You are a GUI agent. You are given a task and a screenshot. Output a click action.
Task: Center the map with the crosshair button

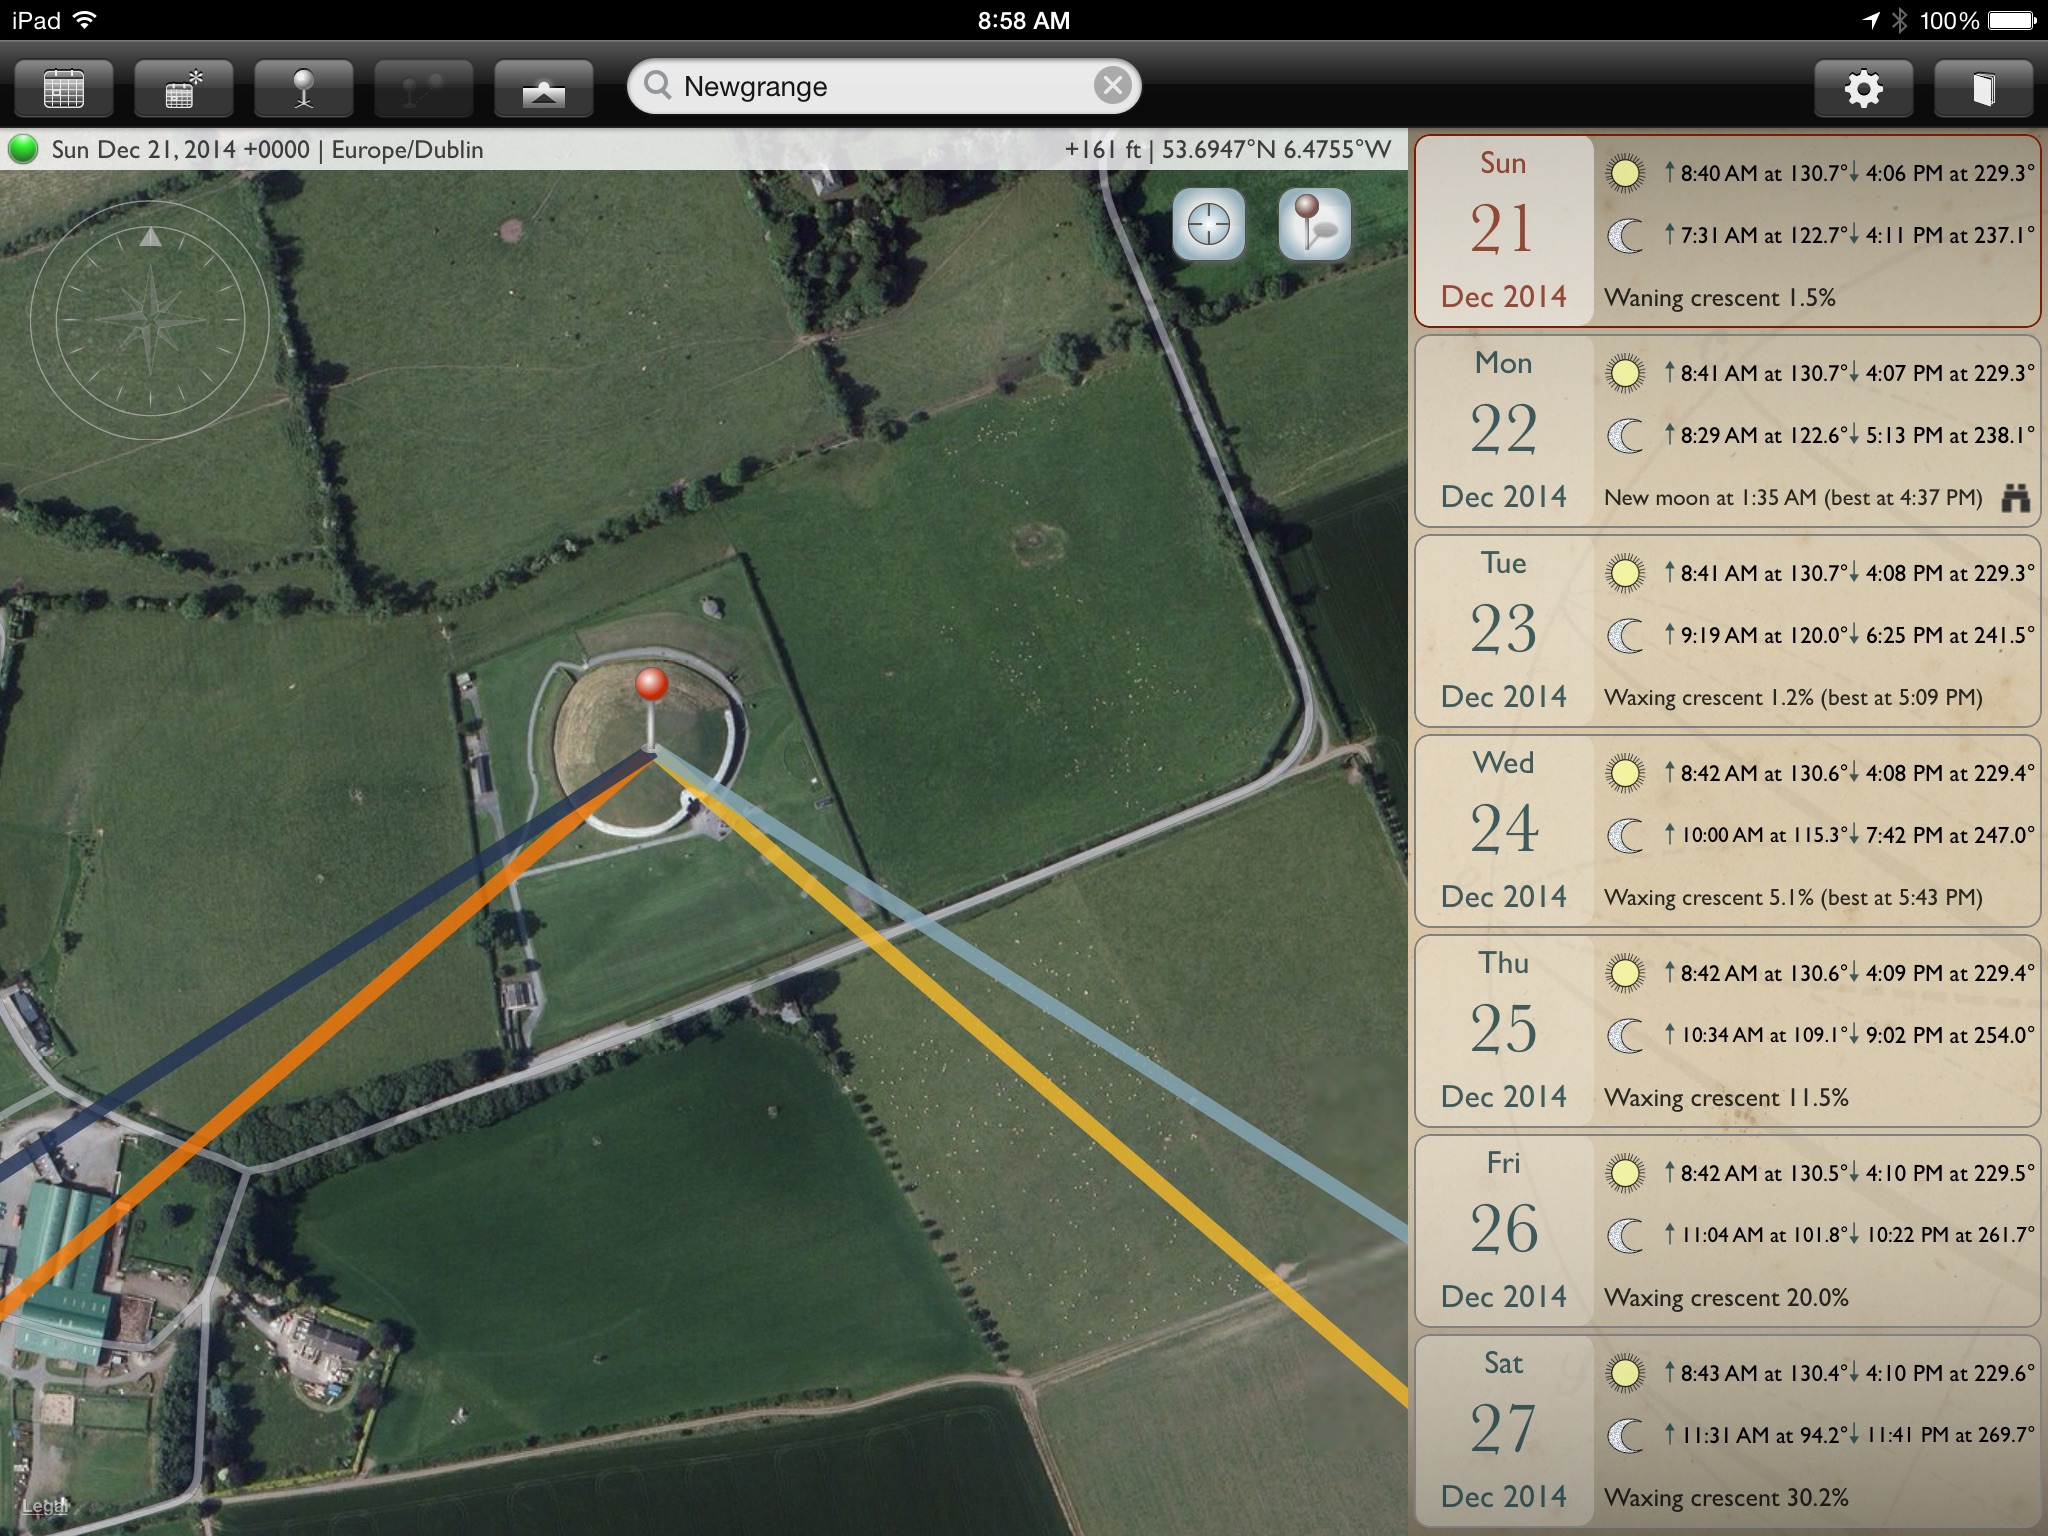coord(1209,224)
